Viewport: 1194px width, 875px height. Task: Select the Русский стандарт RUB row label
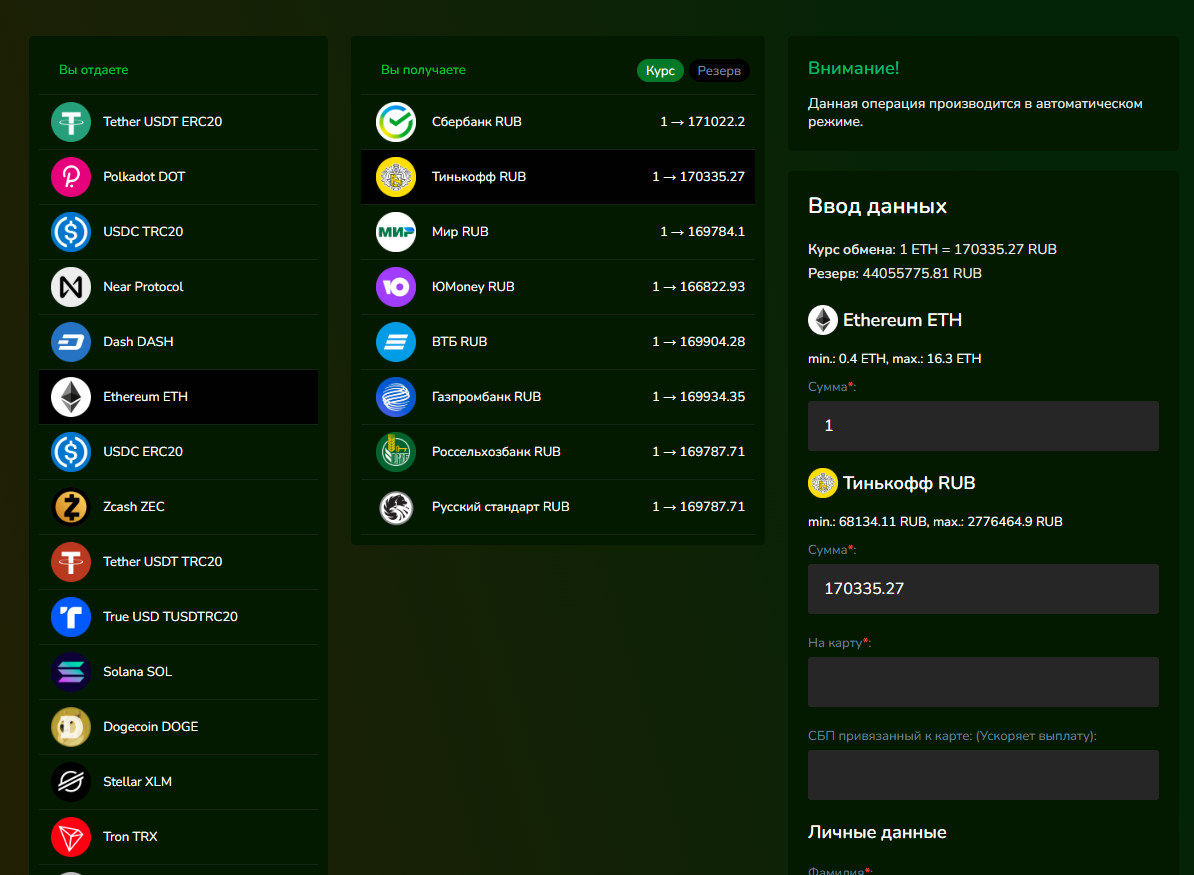click(500, 507)
